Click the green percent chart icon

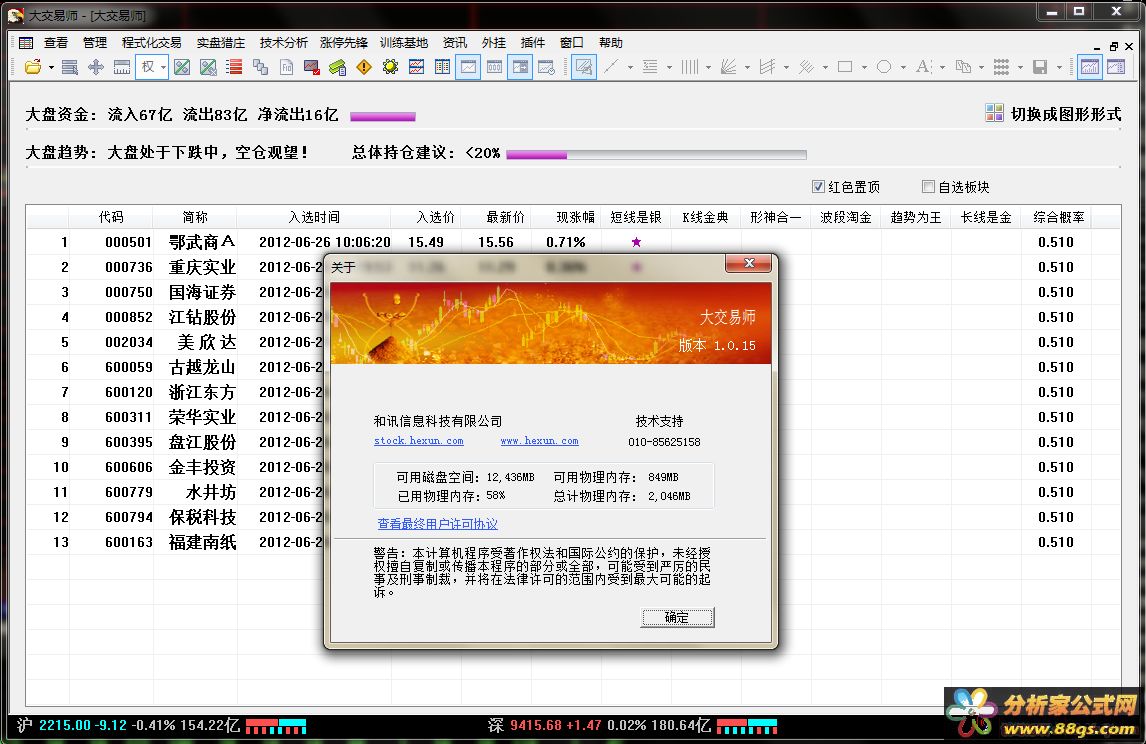pyautogui.click(x=182, y=67)
